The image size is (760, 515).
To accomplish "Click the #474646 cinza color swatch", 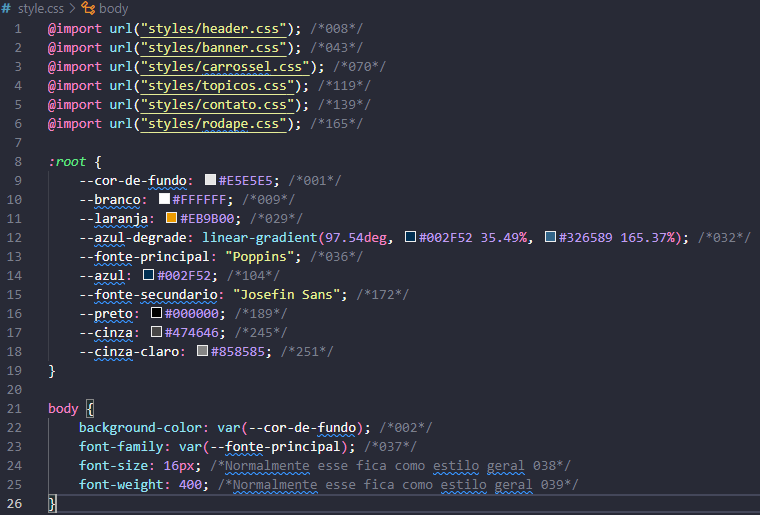I will tap(156, 331).
